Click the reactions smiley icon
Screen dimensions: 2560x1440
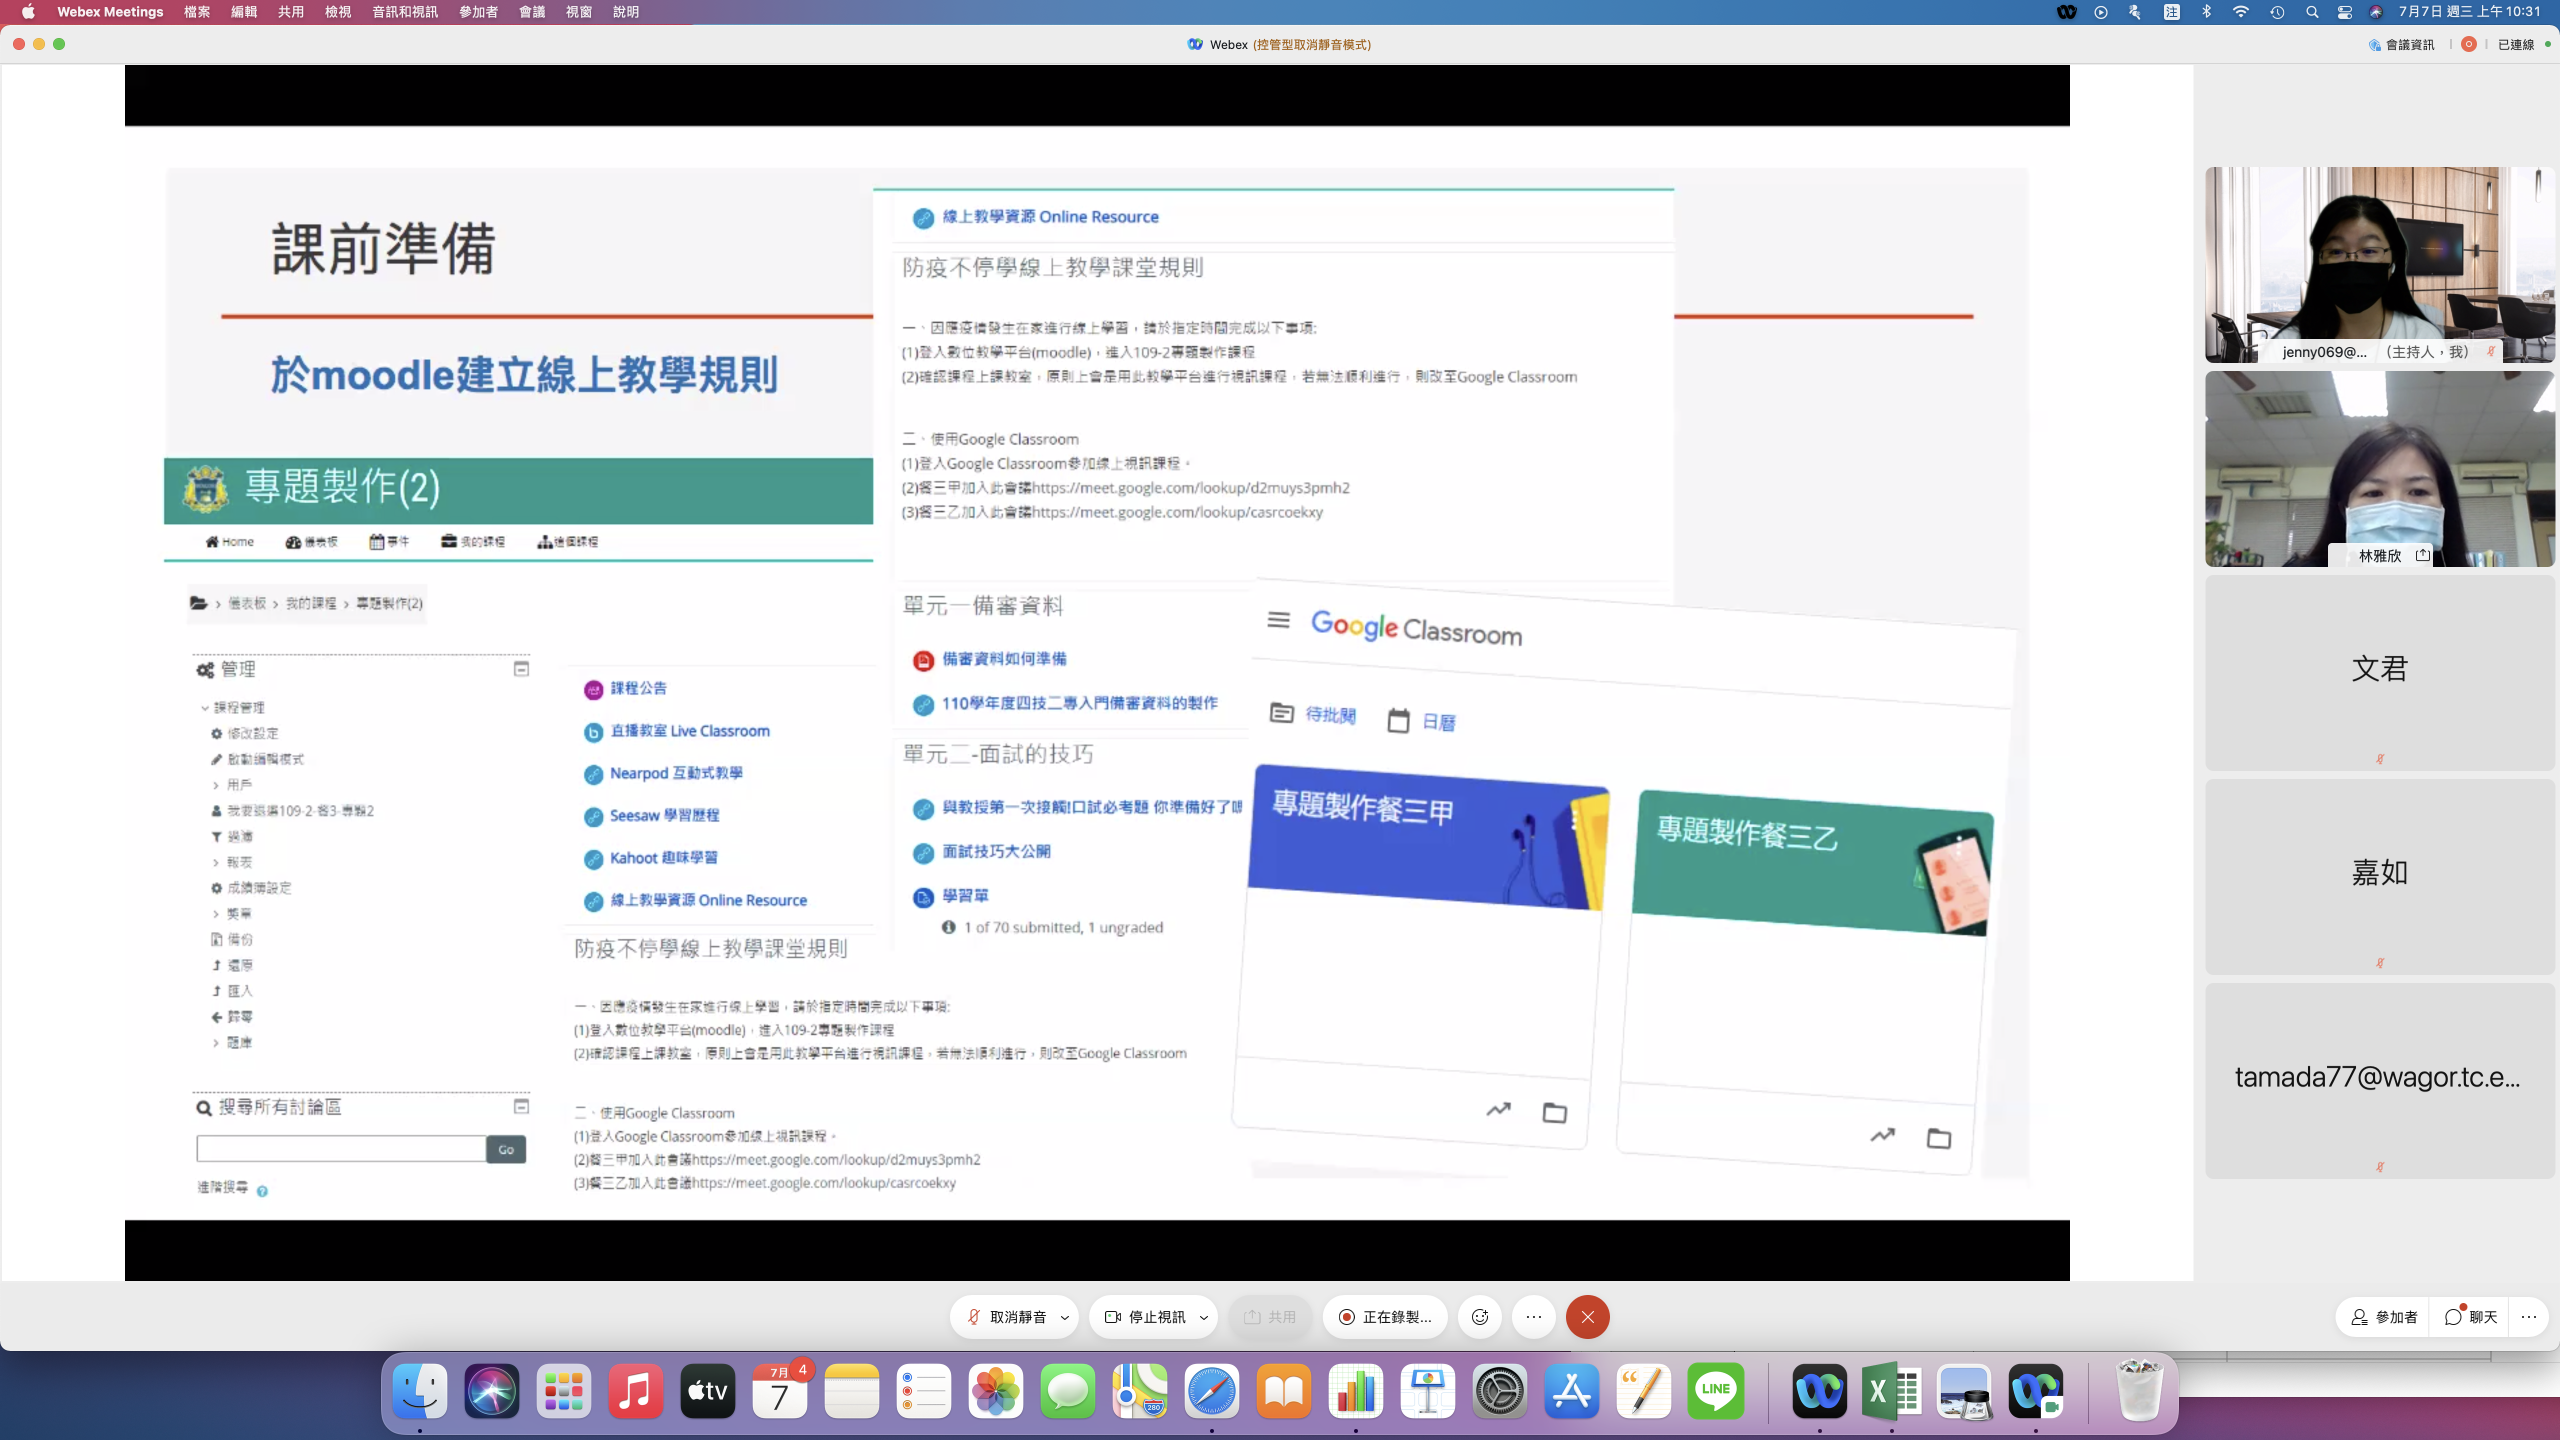1480,1317
